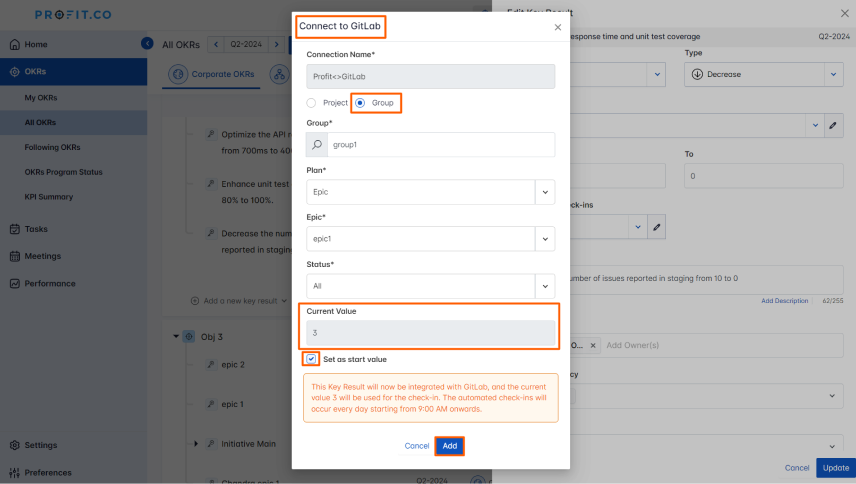856x484 pixels.
Task: Click the Performance chart icon
Action: click(15, 283)
